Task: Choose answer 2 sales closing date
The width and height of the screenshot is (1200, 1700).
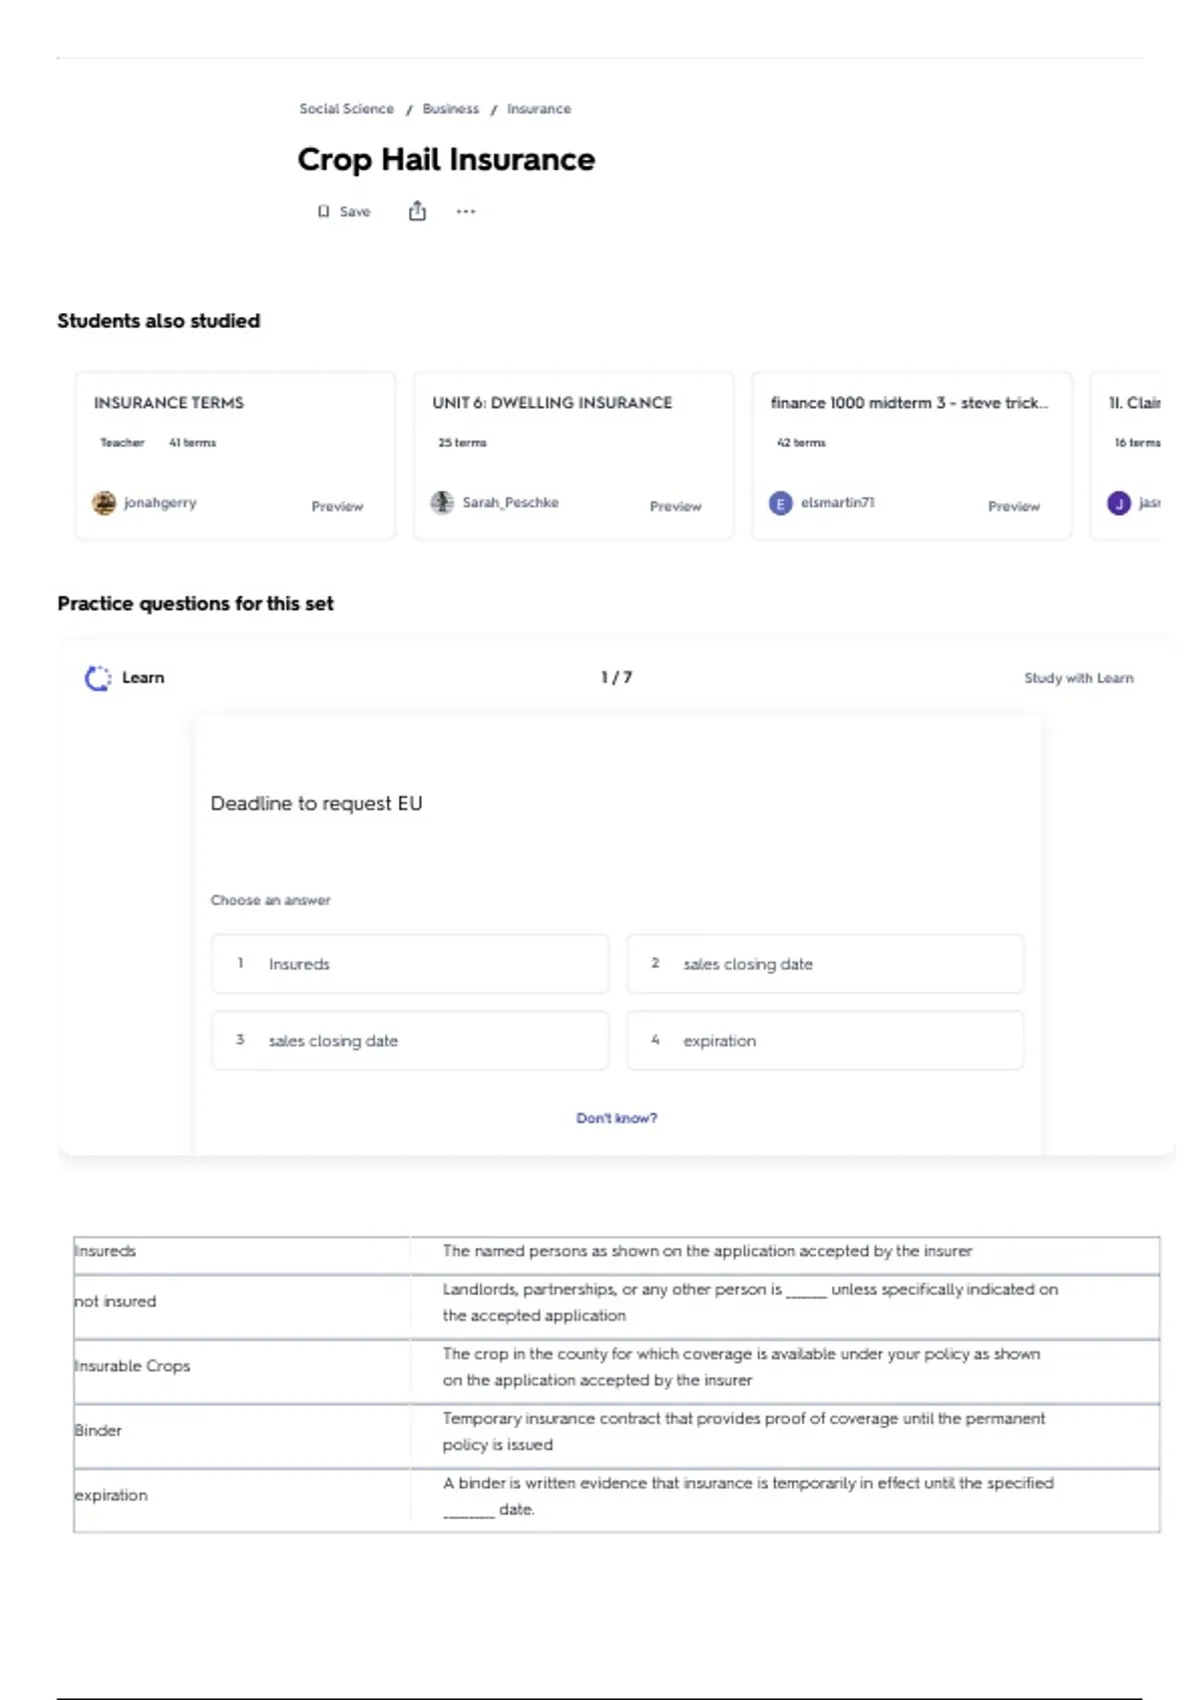Action: (825, 964)
